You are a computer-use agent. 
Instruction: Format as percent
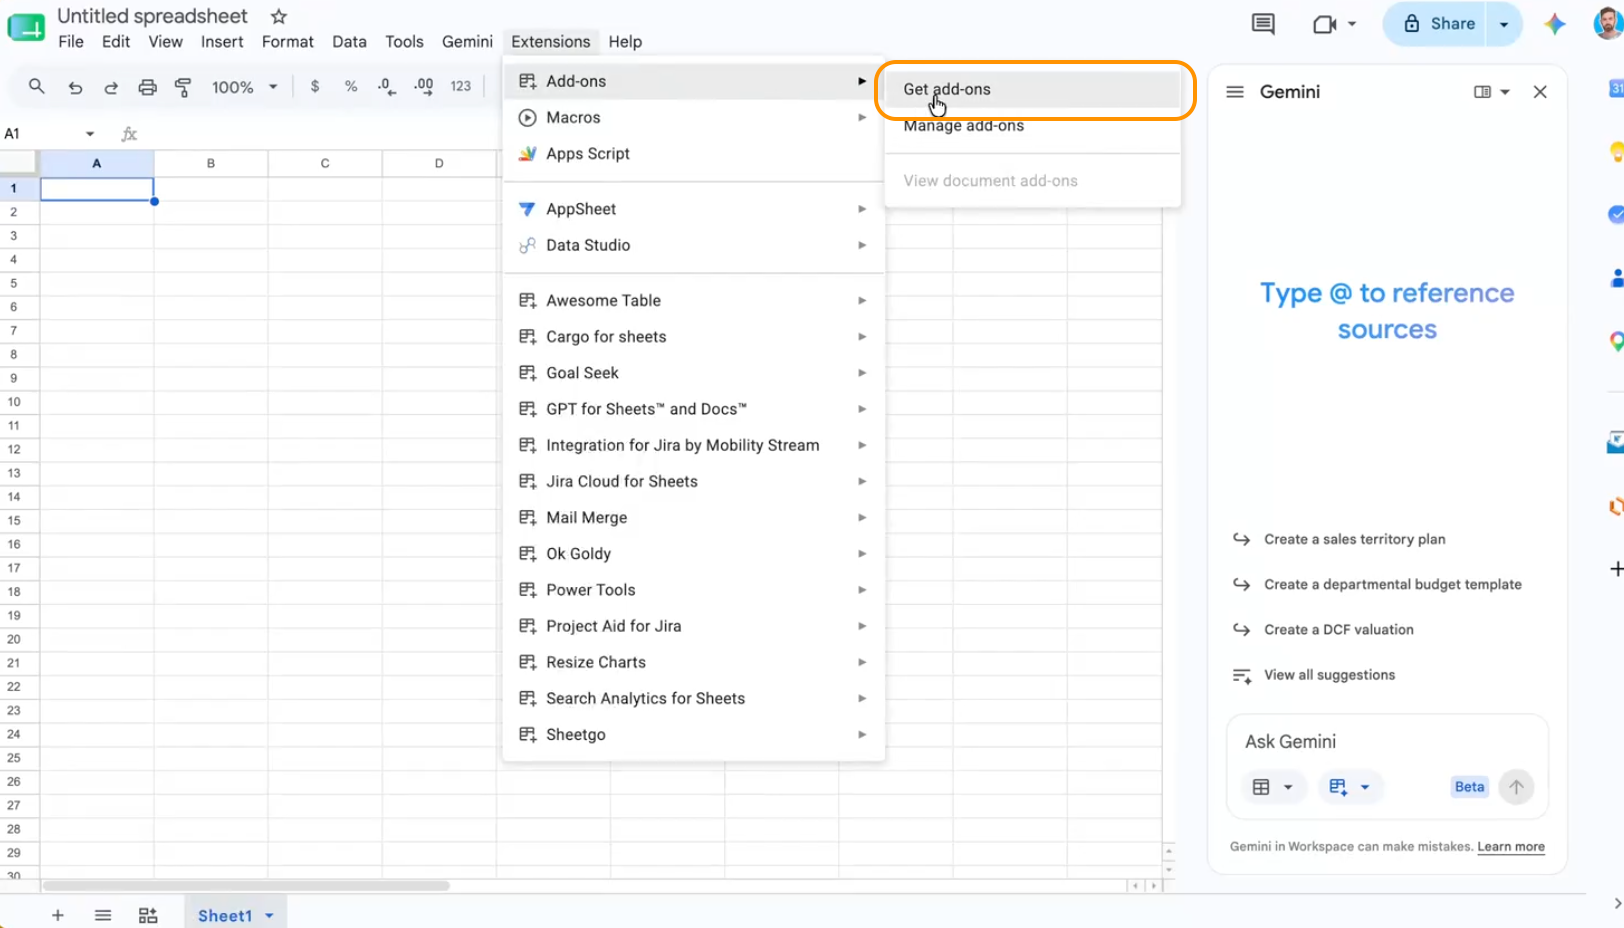point(351,87)
